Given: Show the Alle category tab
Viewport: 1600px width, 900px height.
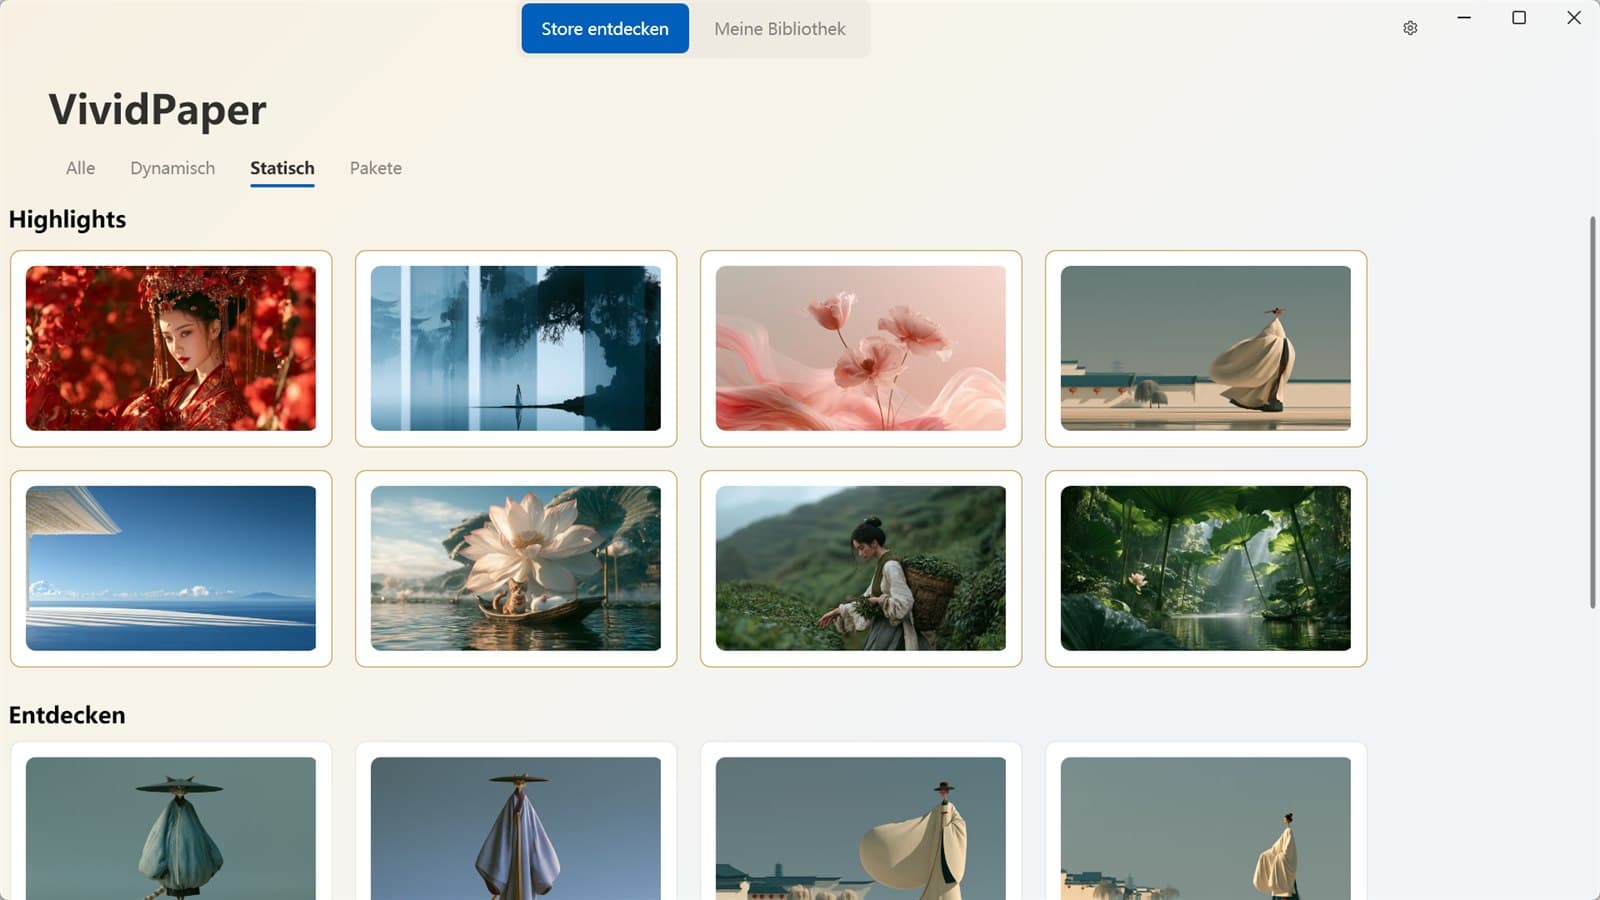Looking at the screenshot, I should point(80,168).
